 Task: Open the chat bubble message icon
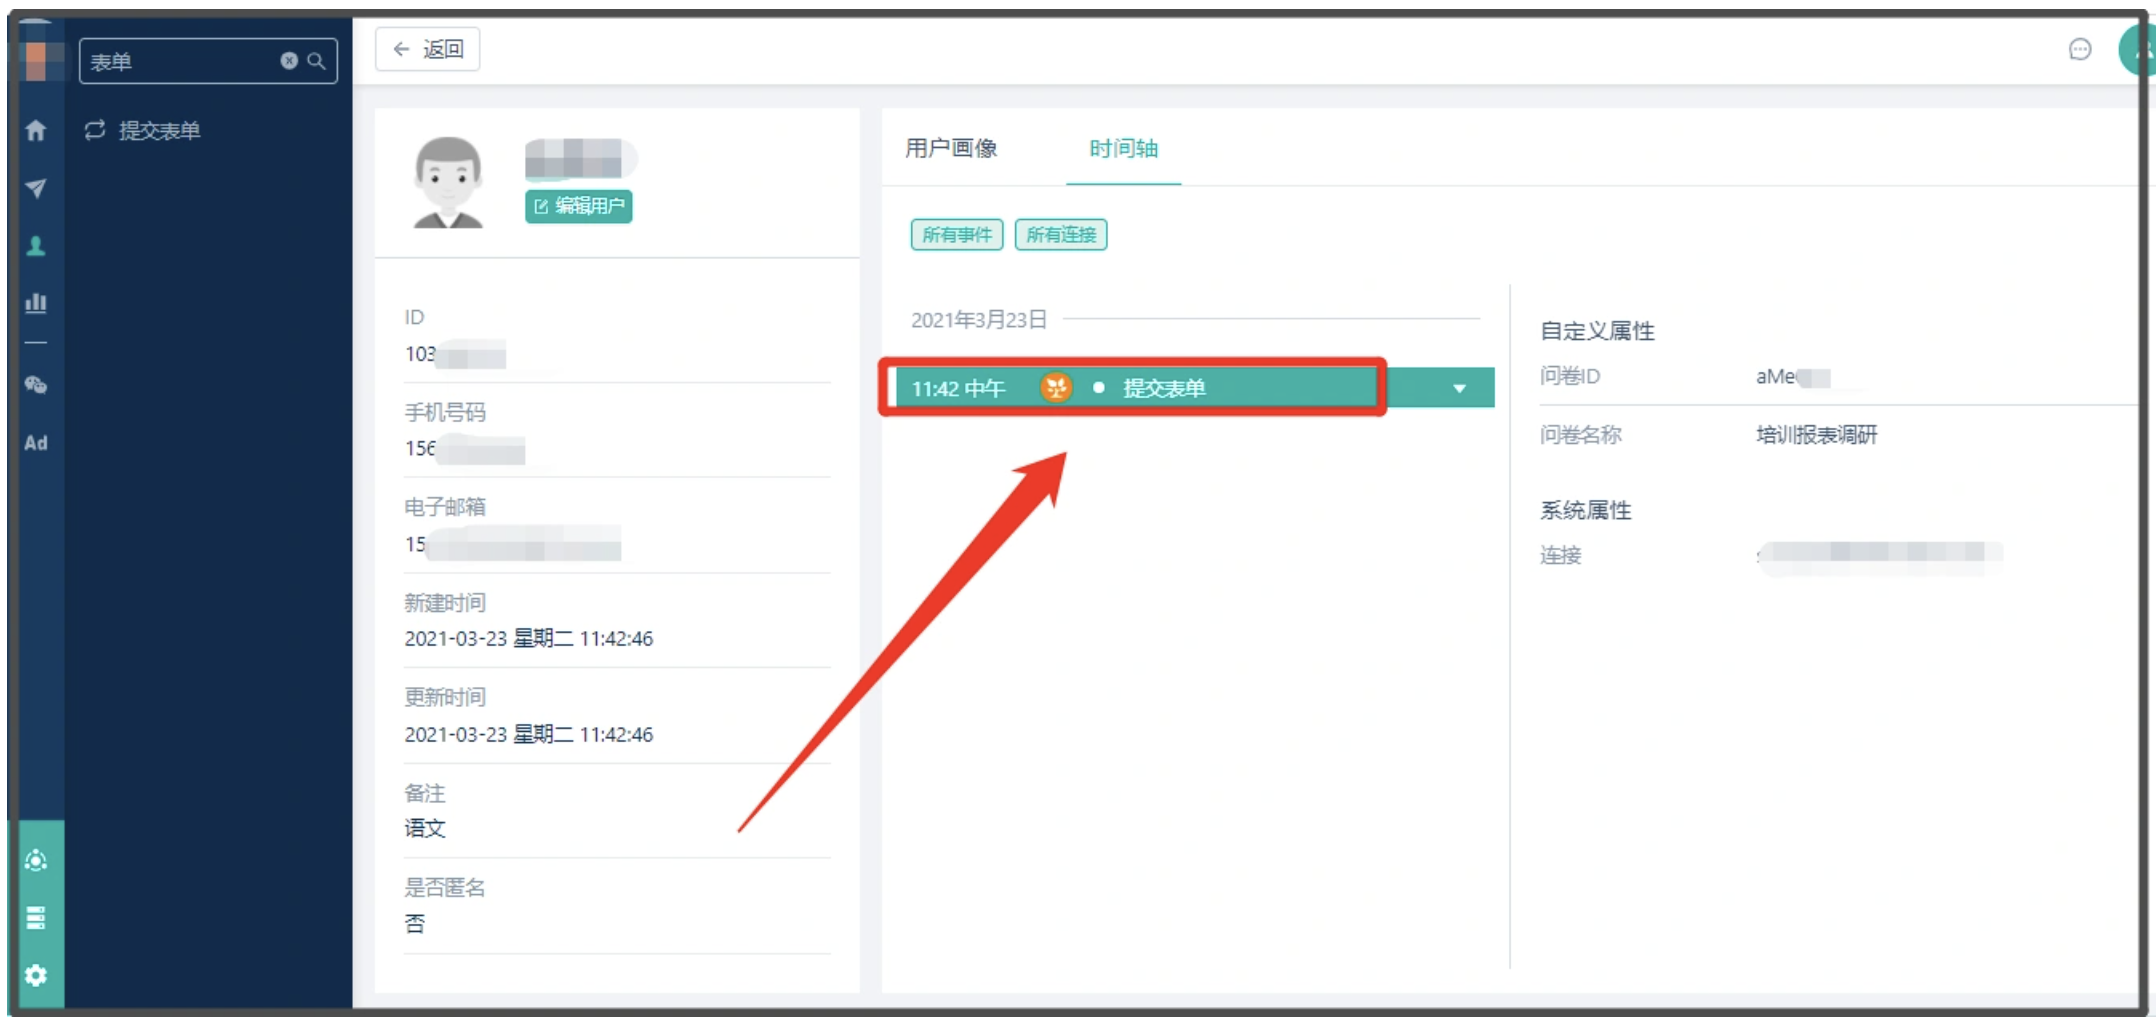click(x=2080, y=49)
